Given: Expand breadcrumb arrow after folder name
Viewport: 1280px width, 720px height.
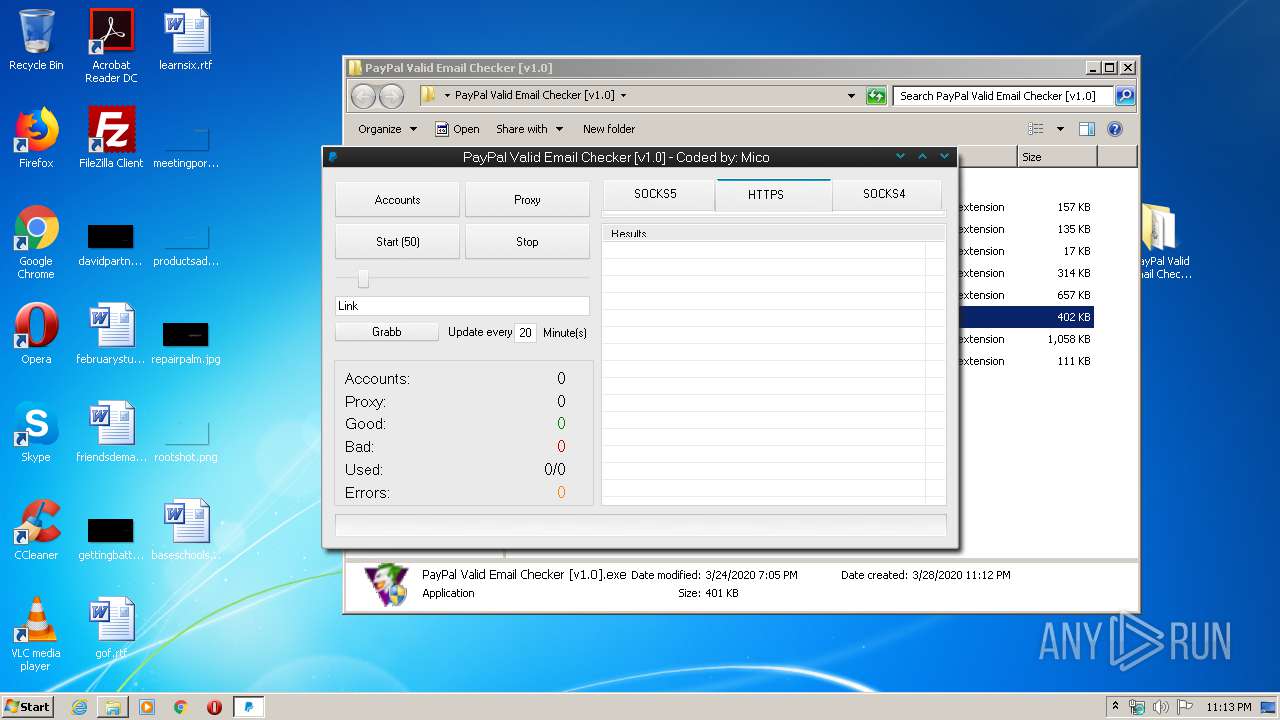Looking at the screenshot, I should [624, 96].
